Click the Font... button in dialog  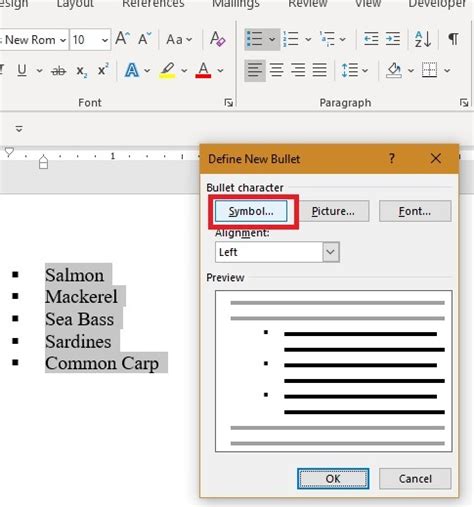(x=415, y=211)
